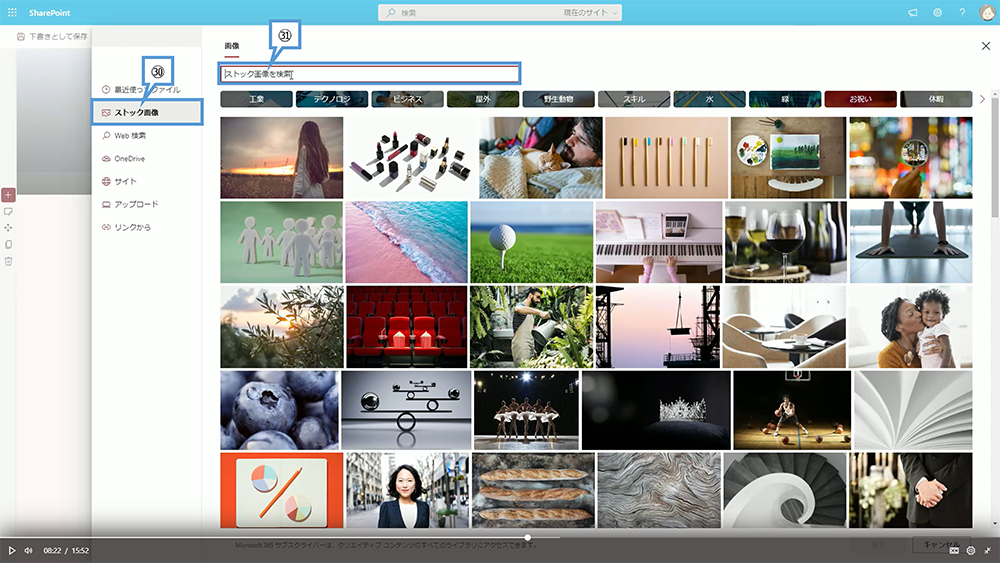Toggle video captions icon
Viewport: 1000px width, 563px height.
coord(954,550)
